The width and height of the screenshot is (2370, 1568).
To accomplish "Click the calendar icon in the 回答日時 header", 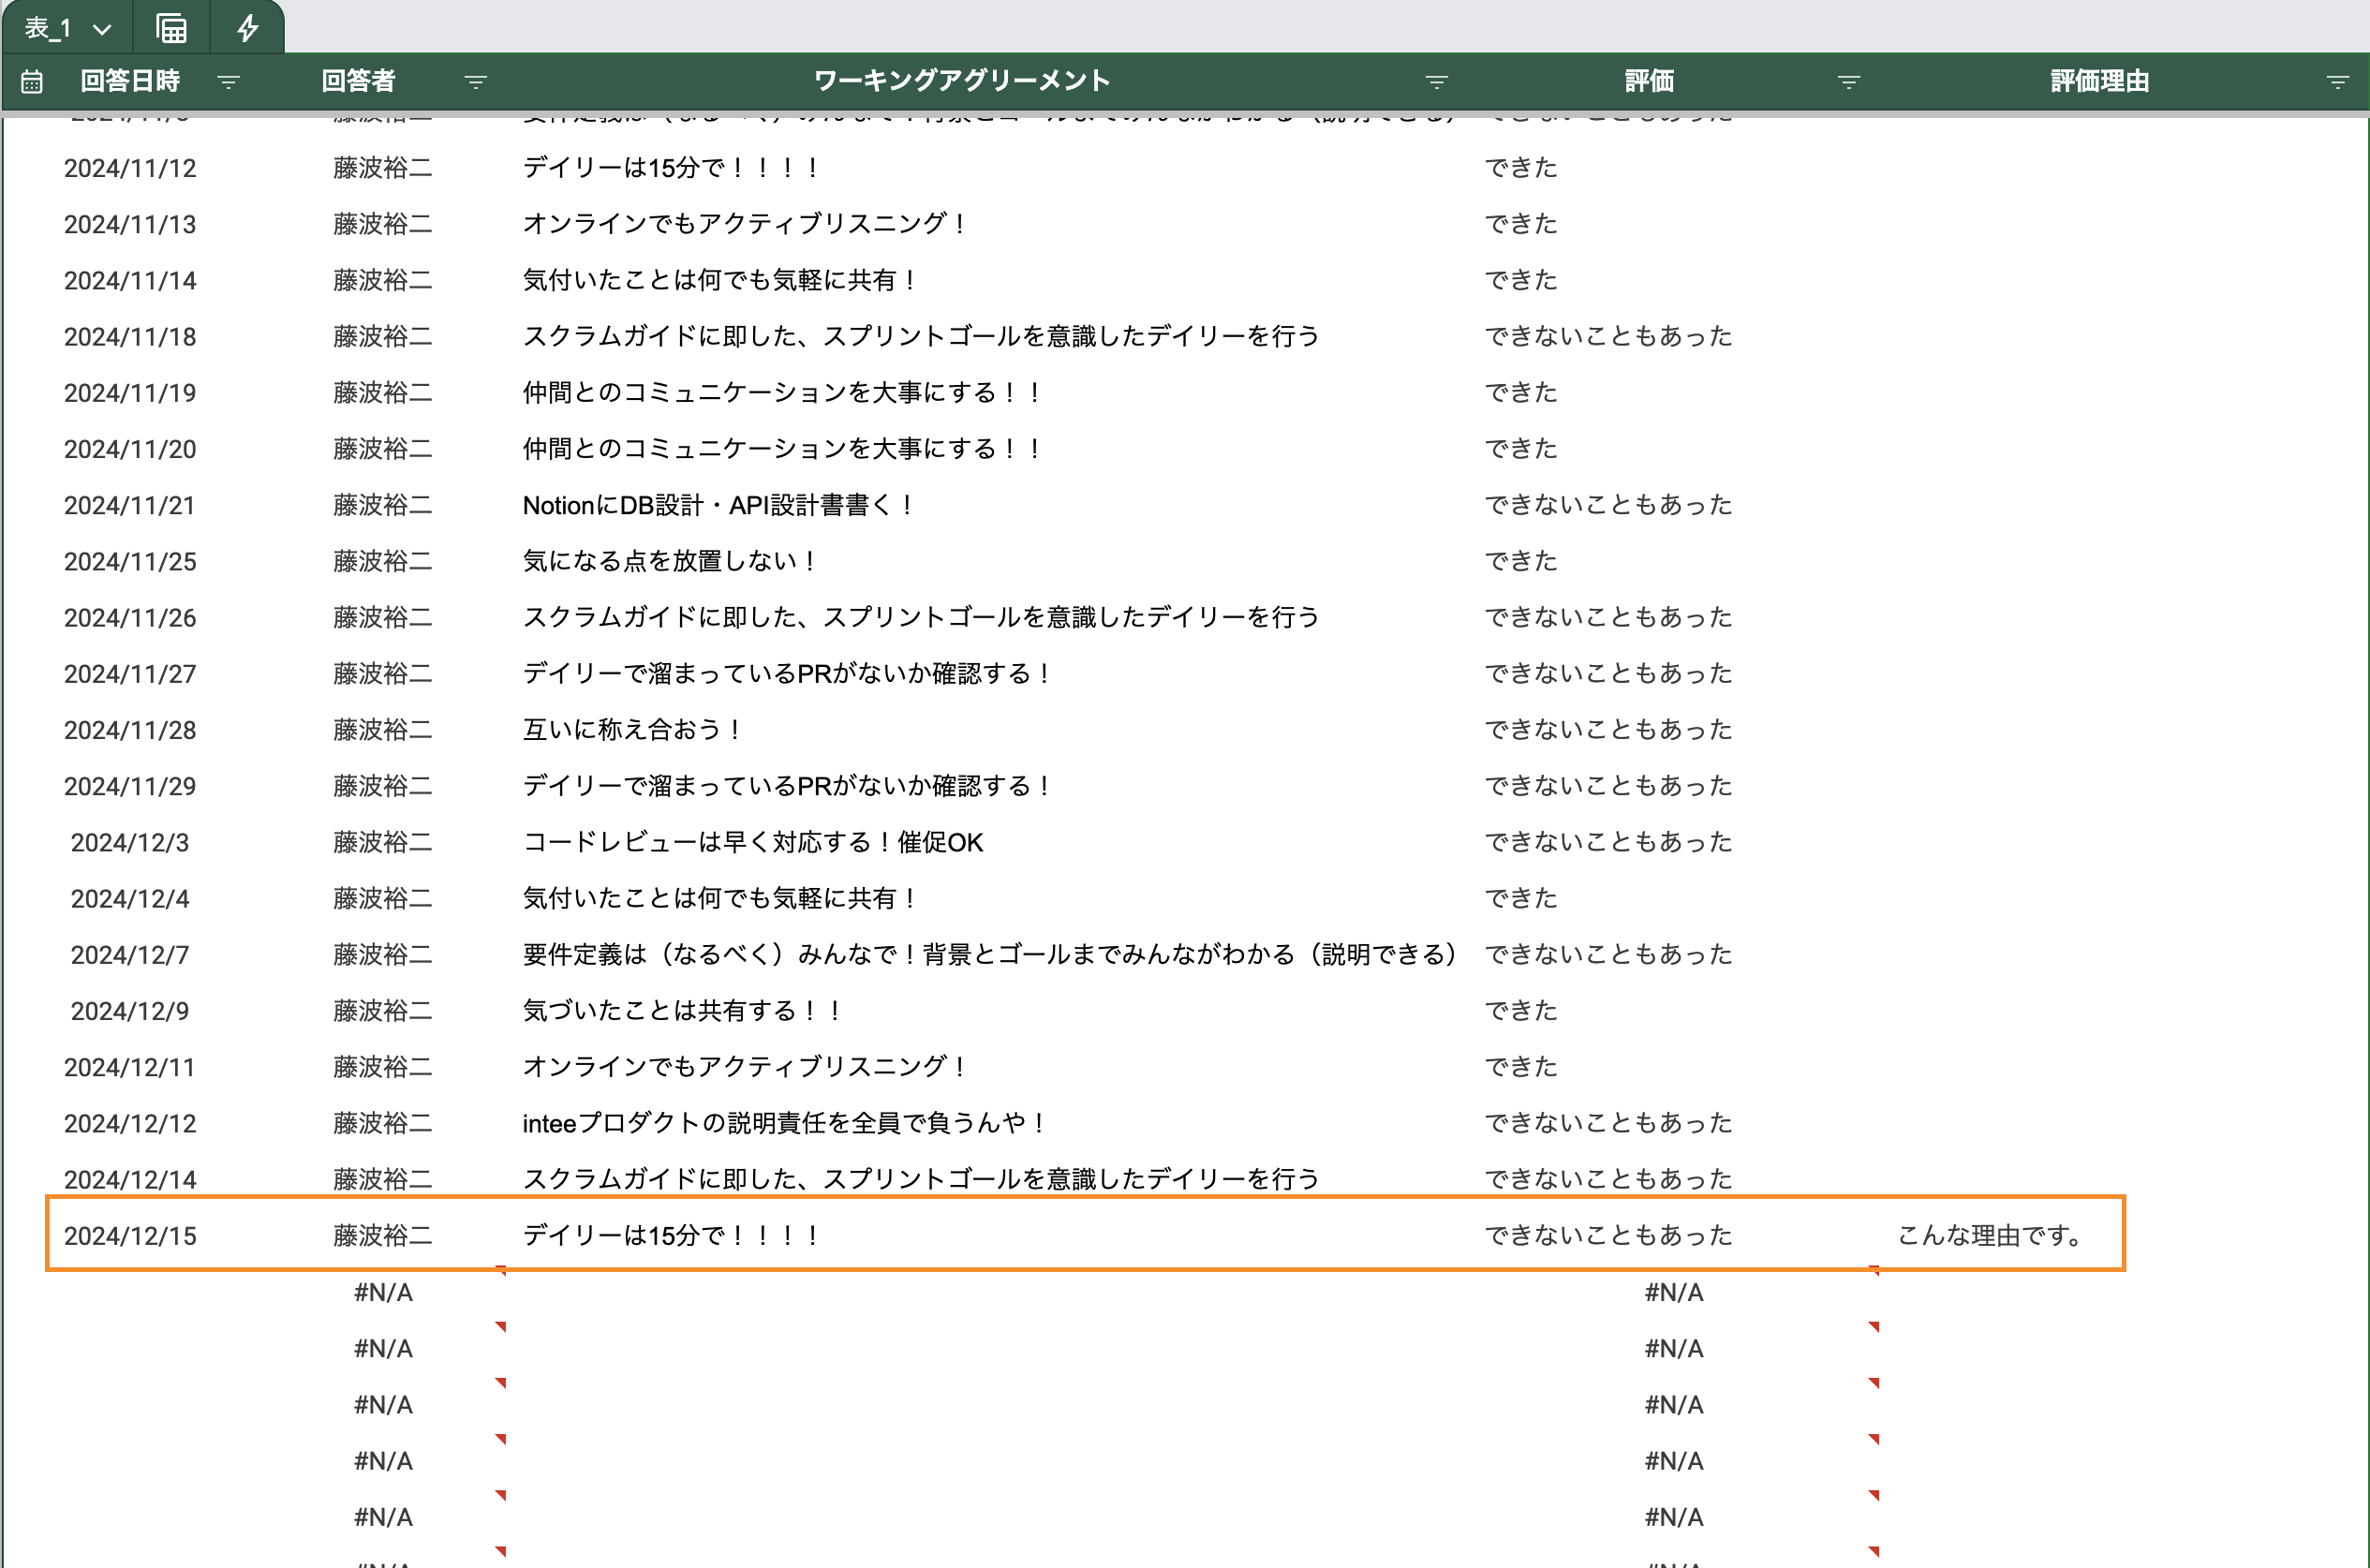I will coord(31,81).
